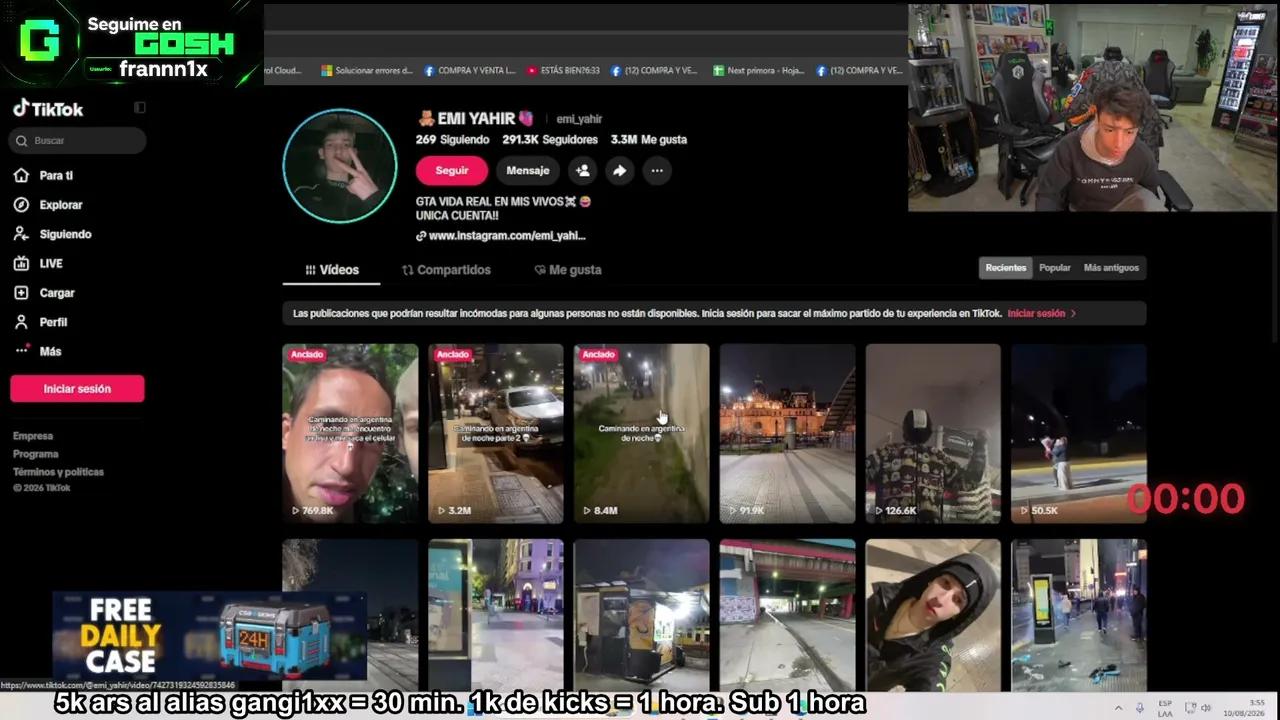1280x720 pixels.
Task: Open second-row video of overpass bridge
Action: (788, 615)
